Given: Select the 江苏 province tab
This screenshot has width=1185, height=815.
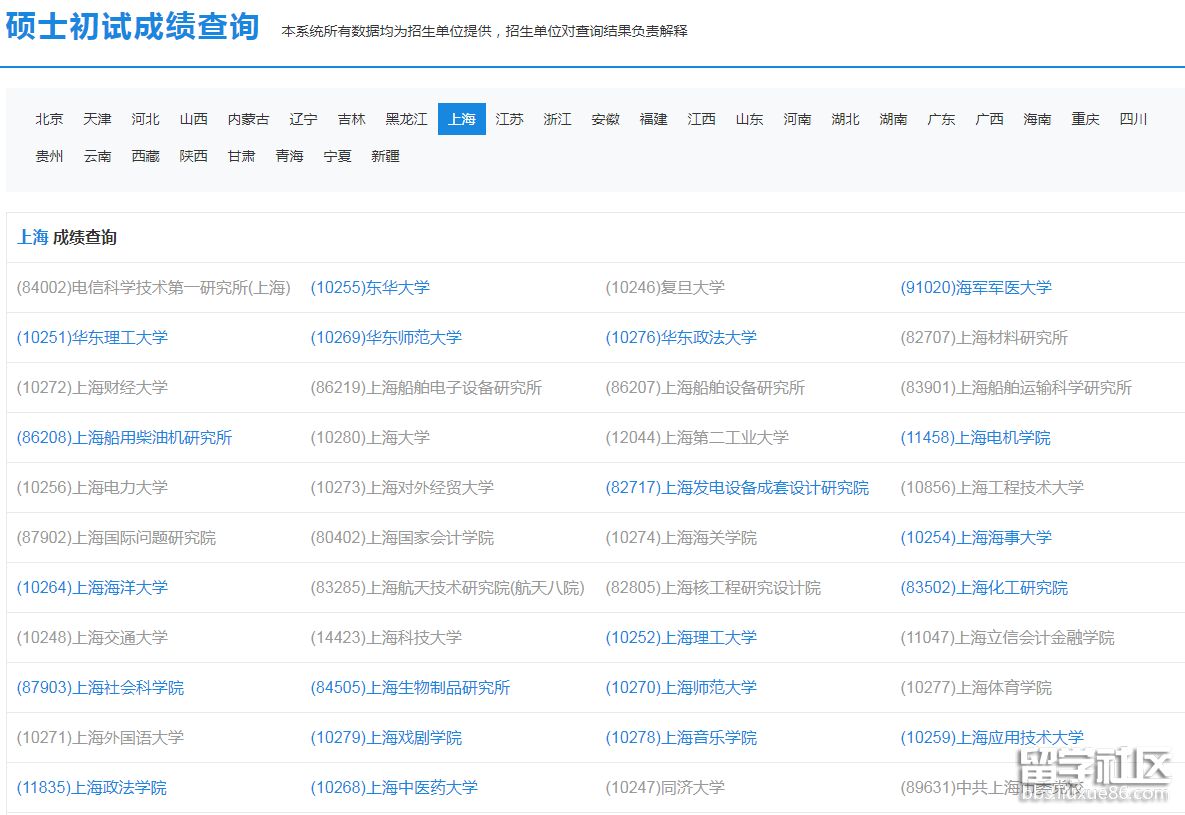Looking at the screenshot, I should tap(509, 118).
